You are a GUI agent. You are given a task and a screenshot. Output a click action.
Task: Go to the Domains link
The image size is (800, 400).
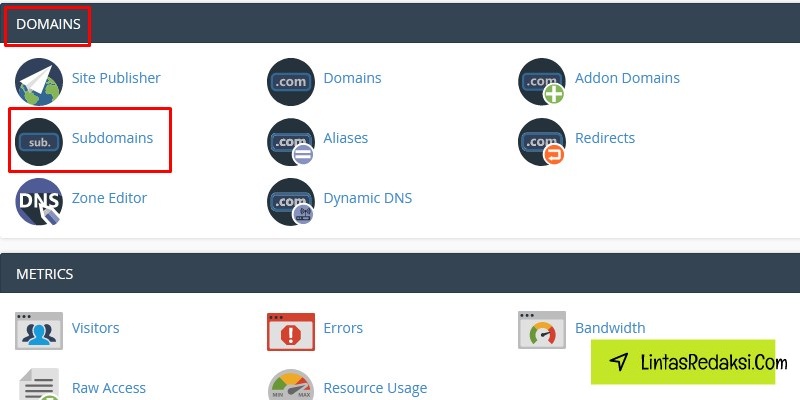(x=353, y=78)
